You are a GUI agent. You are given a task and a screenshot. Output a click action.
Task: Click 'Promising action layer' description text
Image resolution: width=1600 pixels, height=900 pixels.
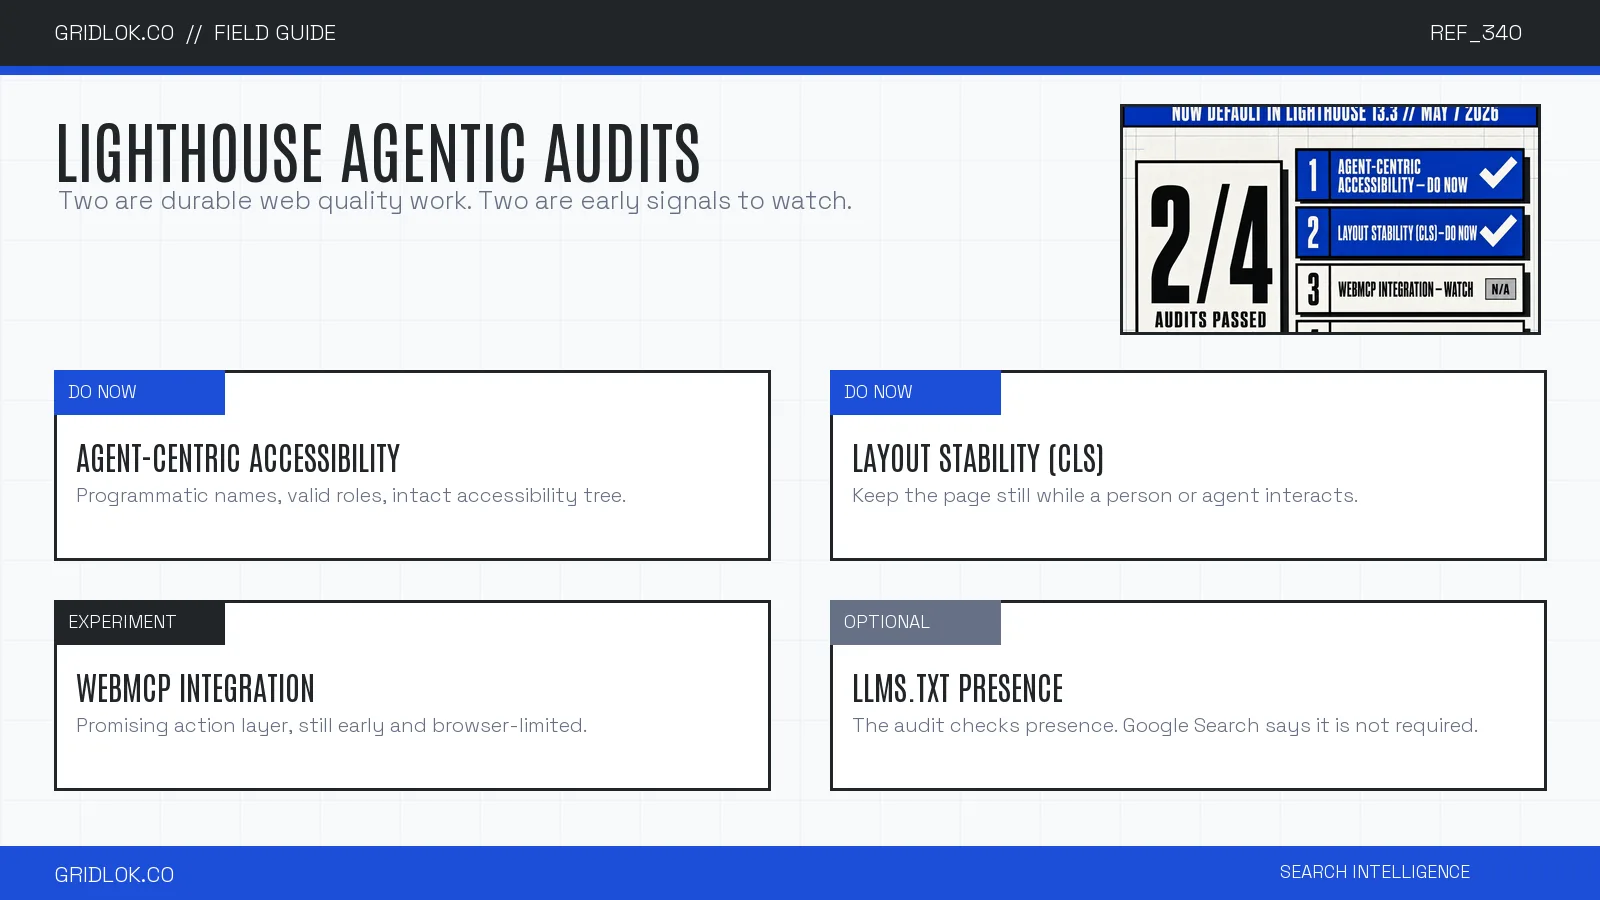tap(331, 726)
